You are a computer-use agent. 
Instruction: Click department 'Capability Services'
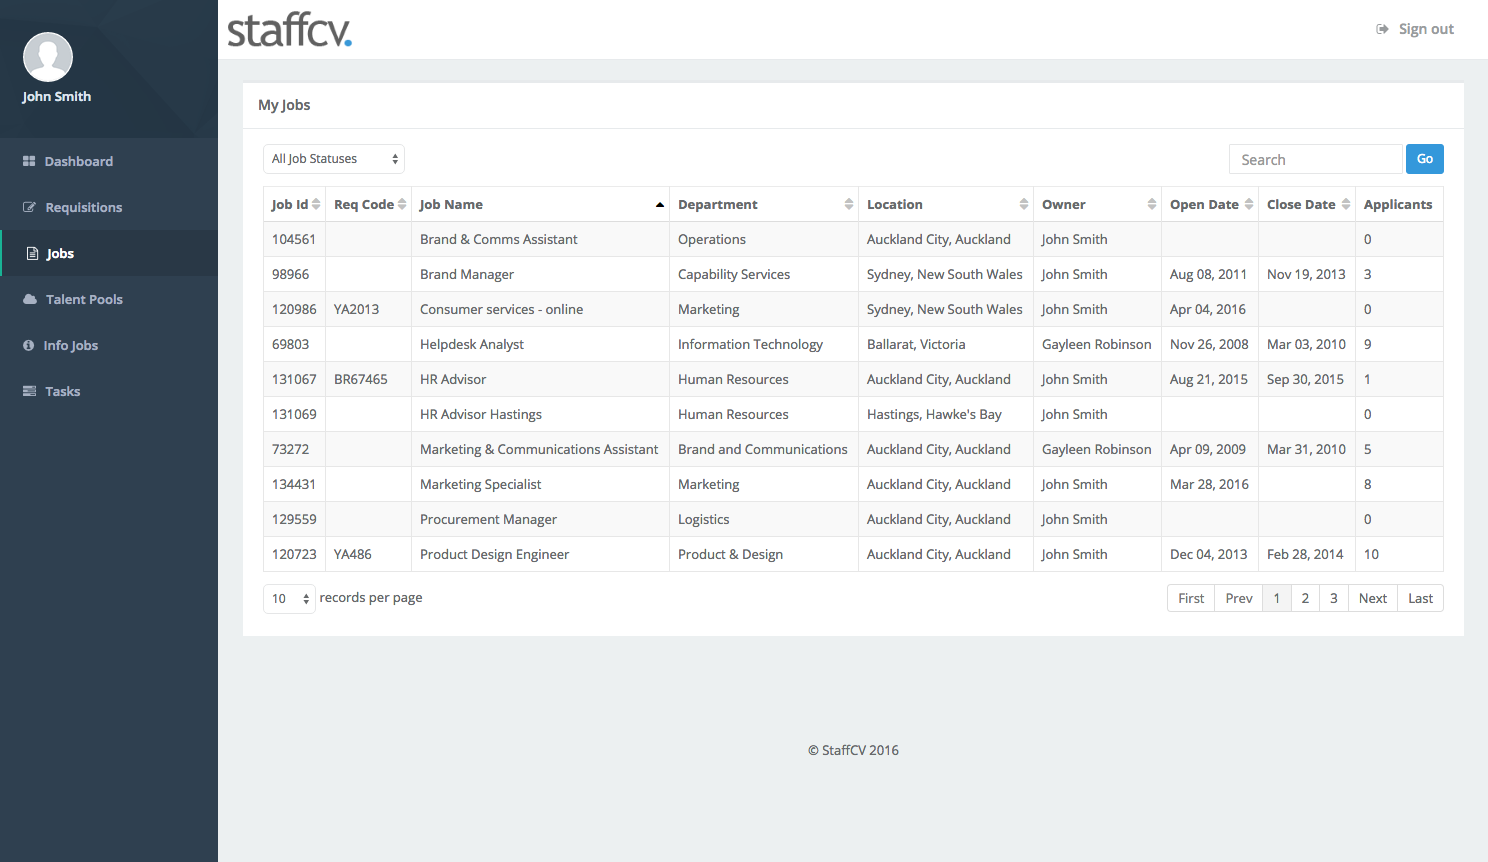click(x=734, y=274)
